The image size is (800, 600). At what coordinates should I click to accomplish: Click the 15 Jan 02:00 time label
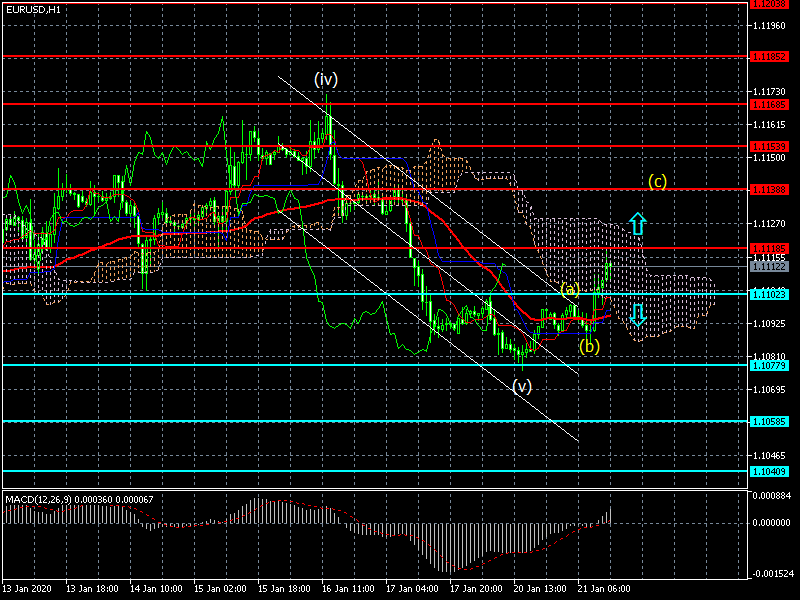coord(220,589)
